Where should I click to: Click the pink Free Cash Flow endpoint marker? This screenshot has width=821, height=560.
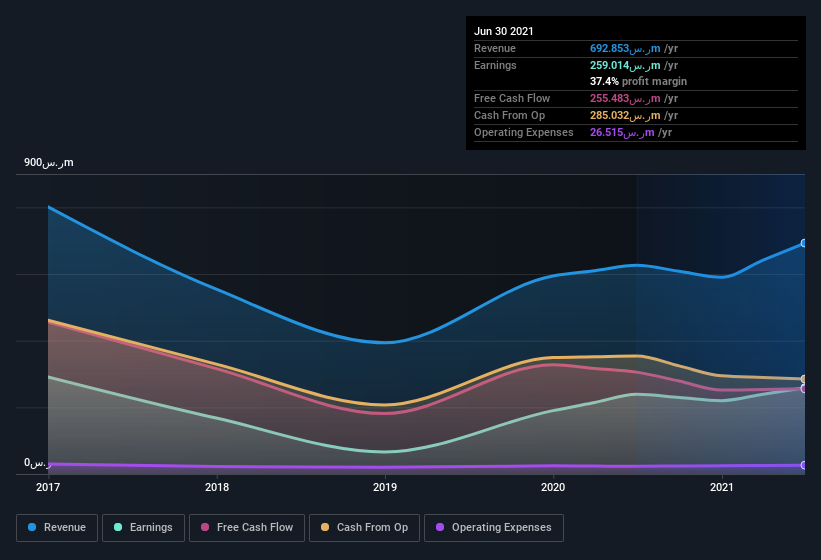[x=804, y=389]
